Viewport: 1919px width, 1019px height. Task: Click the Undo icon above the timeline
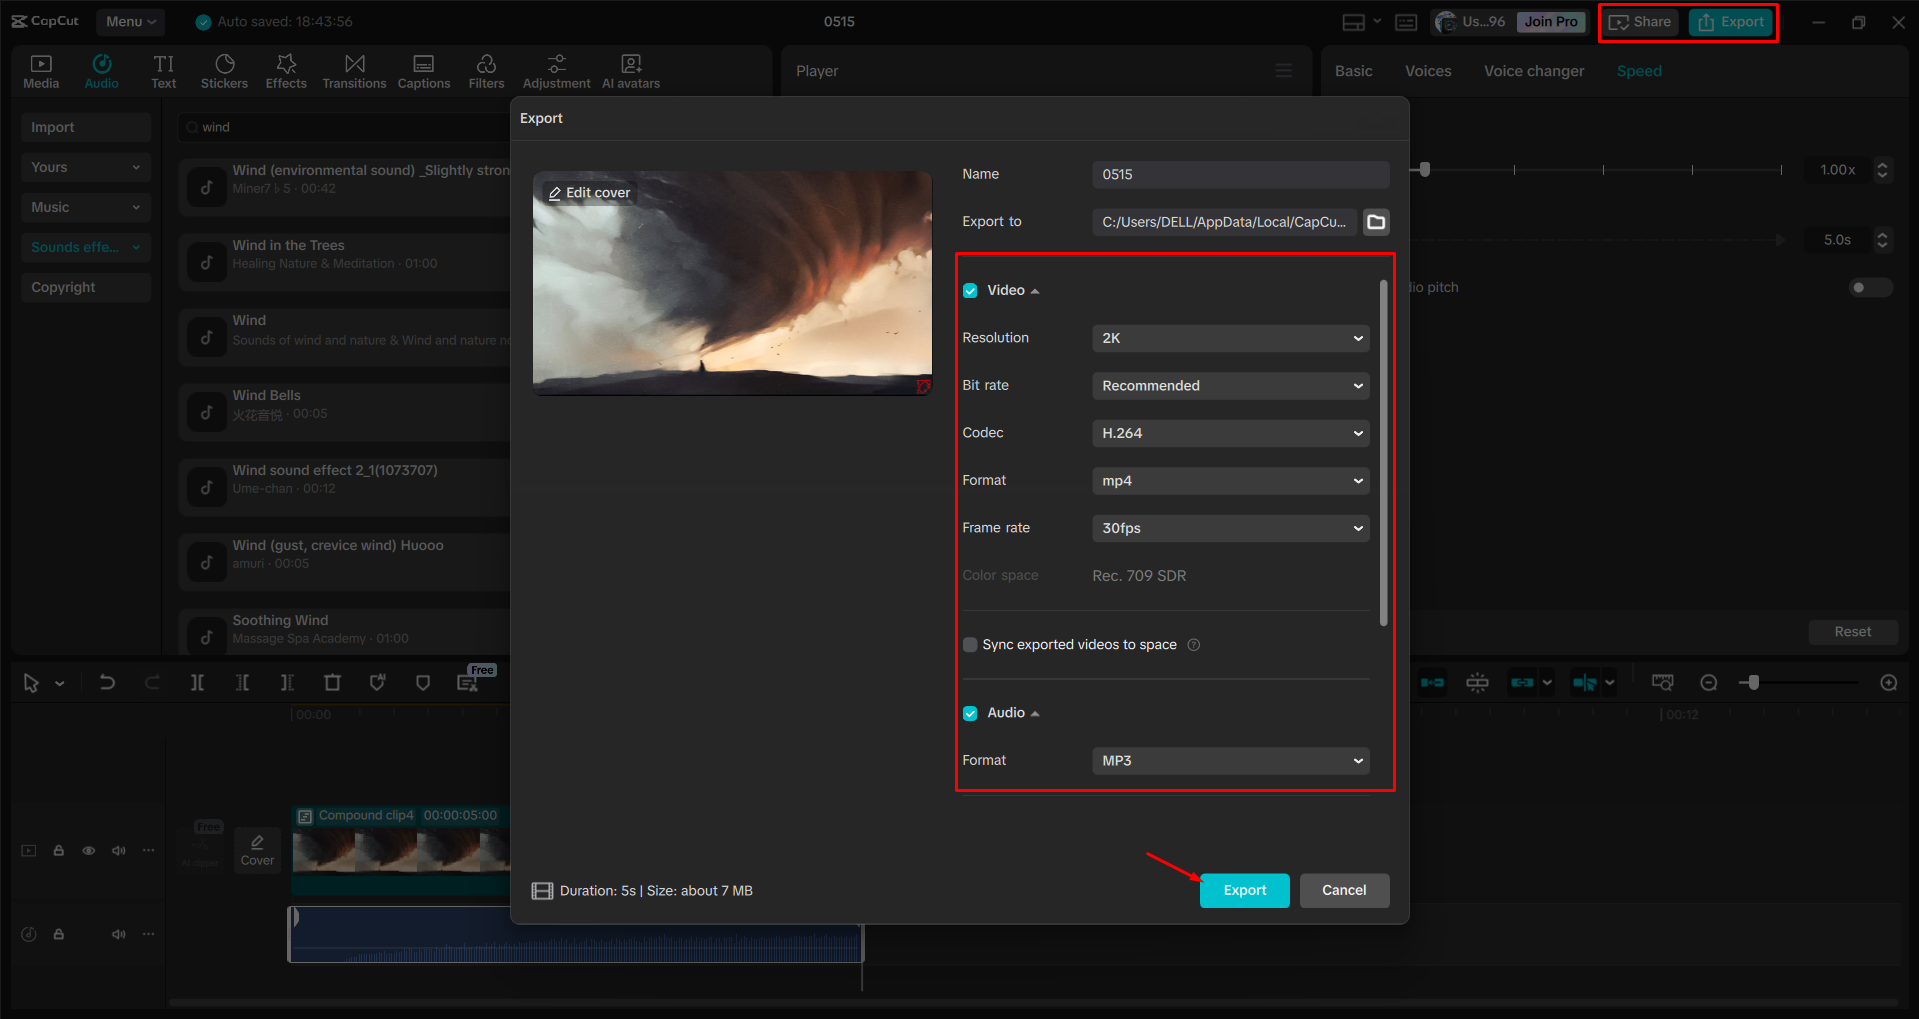point(107,682)
